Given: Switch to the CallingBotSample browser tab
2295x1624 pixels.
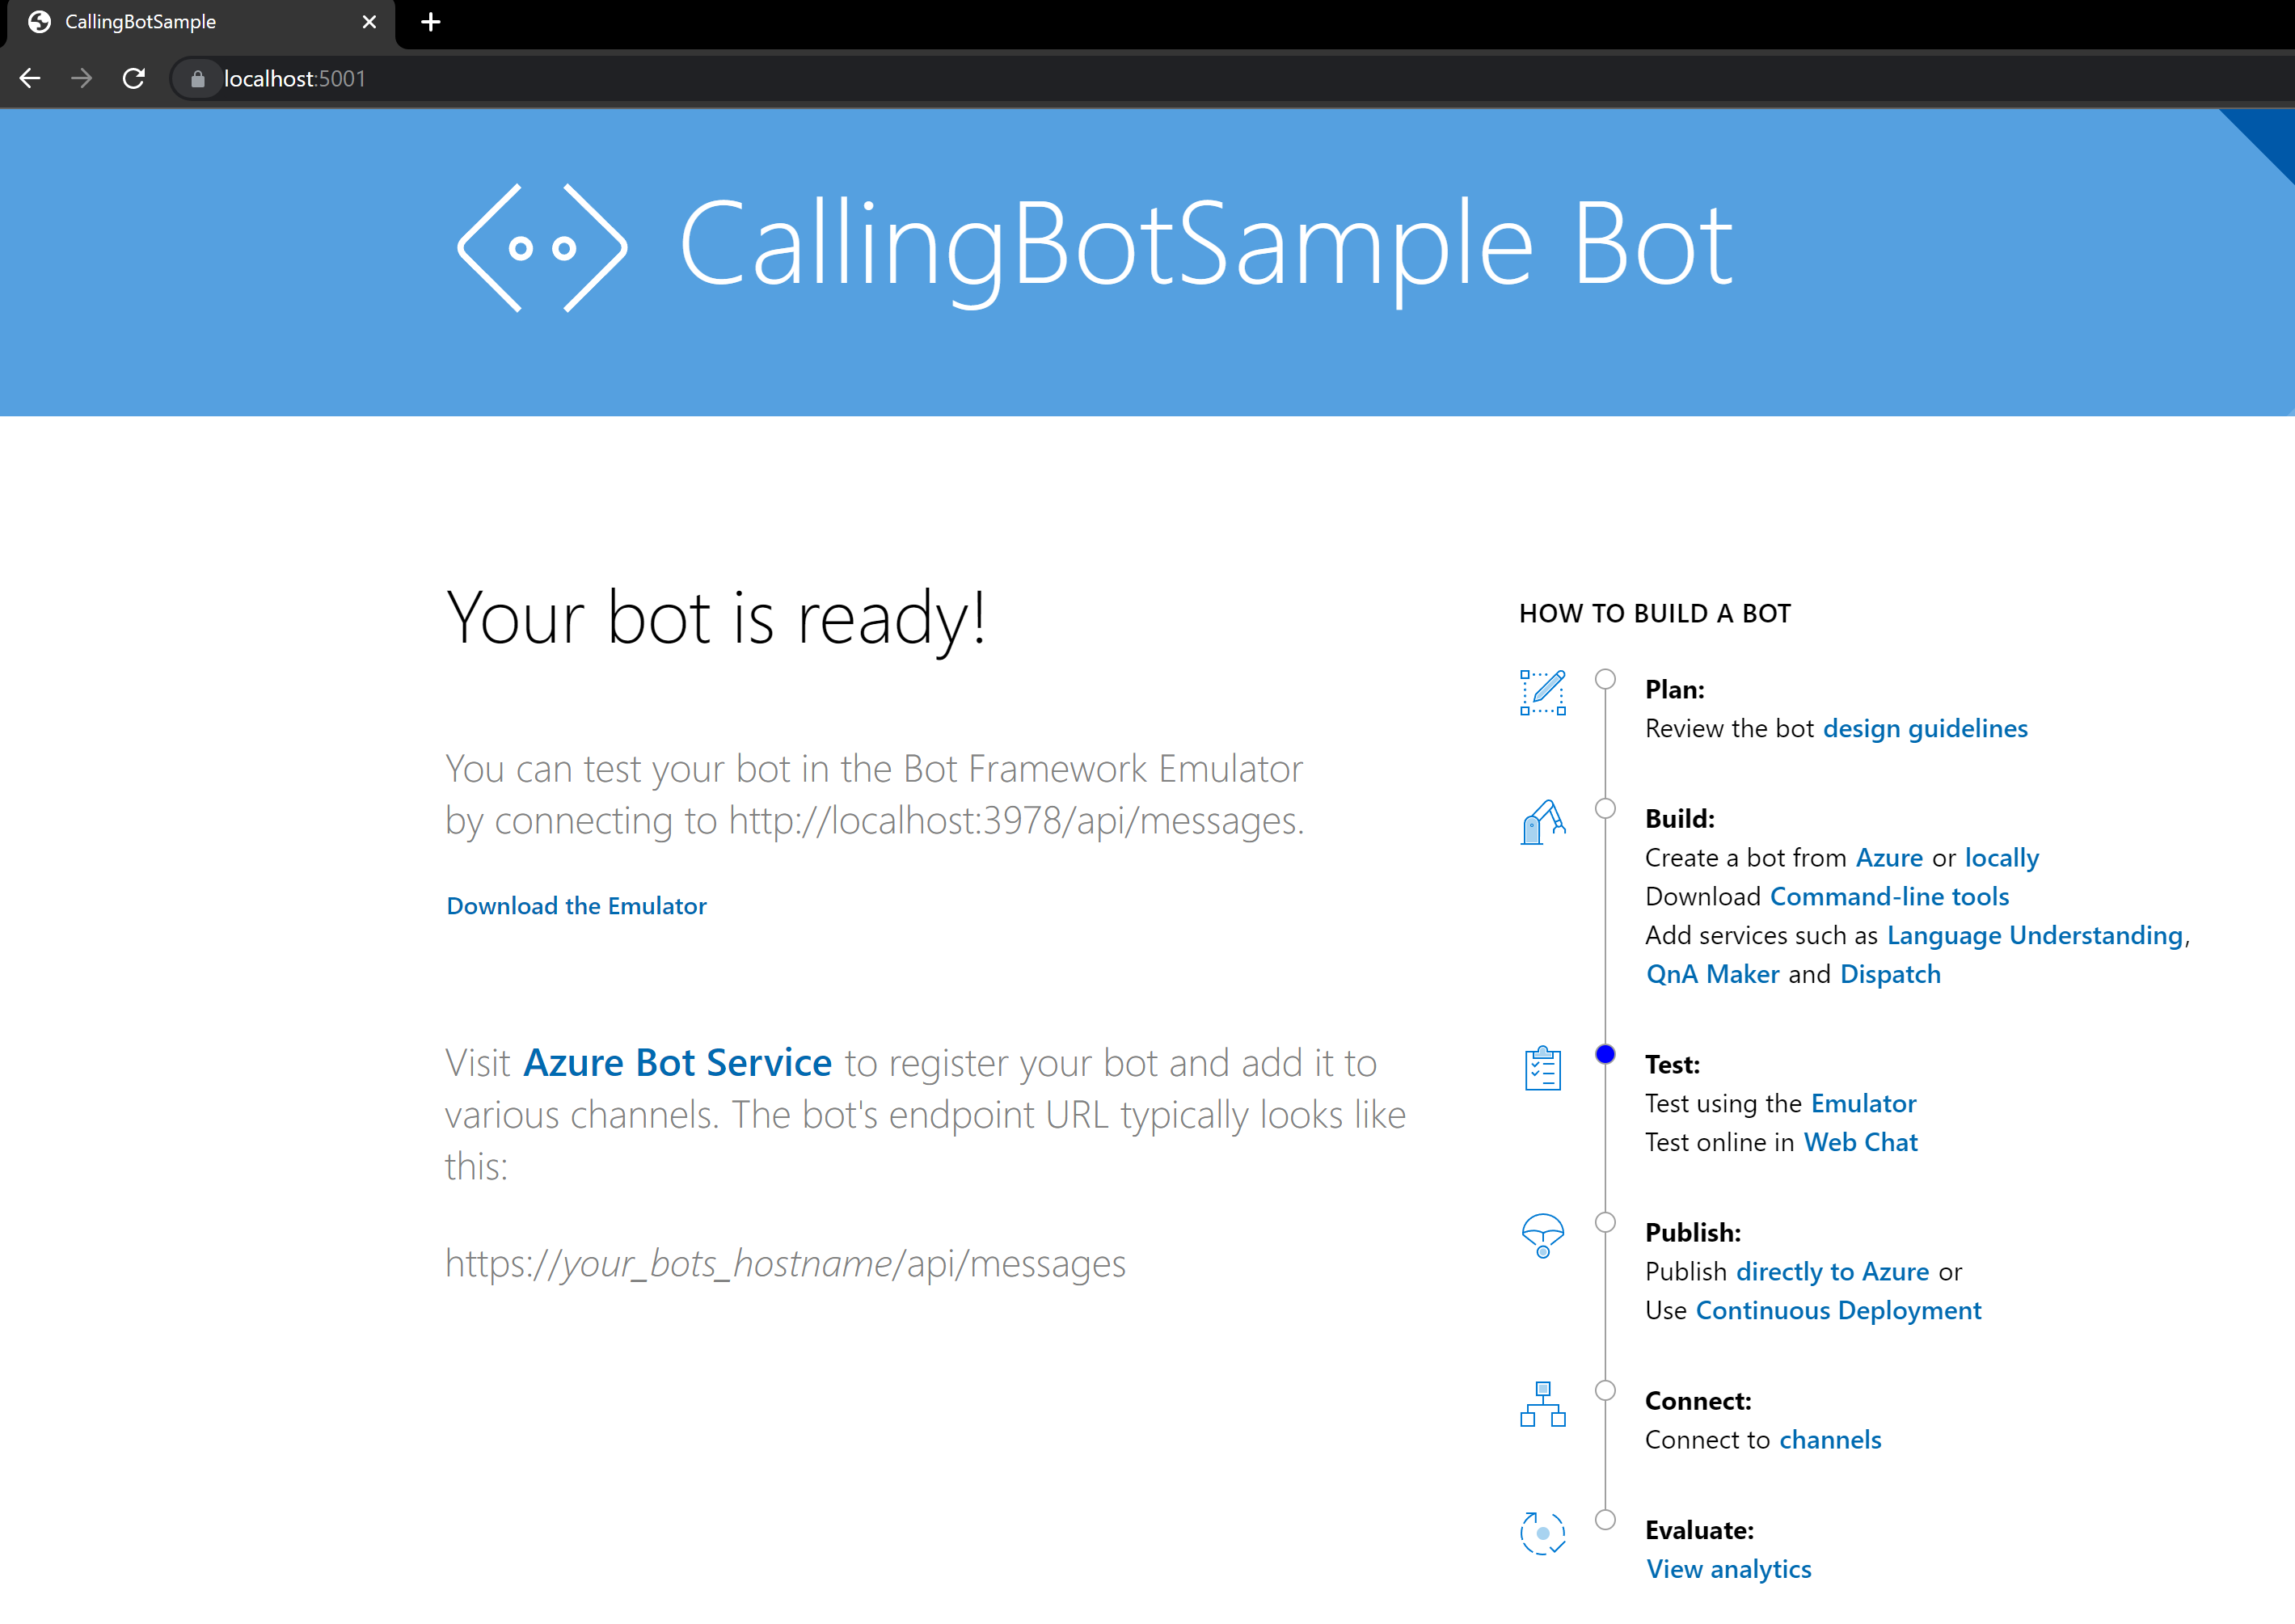Looking at the screenshot, I should pos(140,21).
